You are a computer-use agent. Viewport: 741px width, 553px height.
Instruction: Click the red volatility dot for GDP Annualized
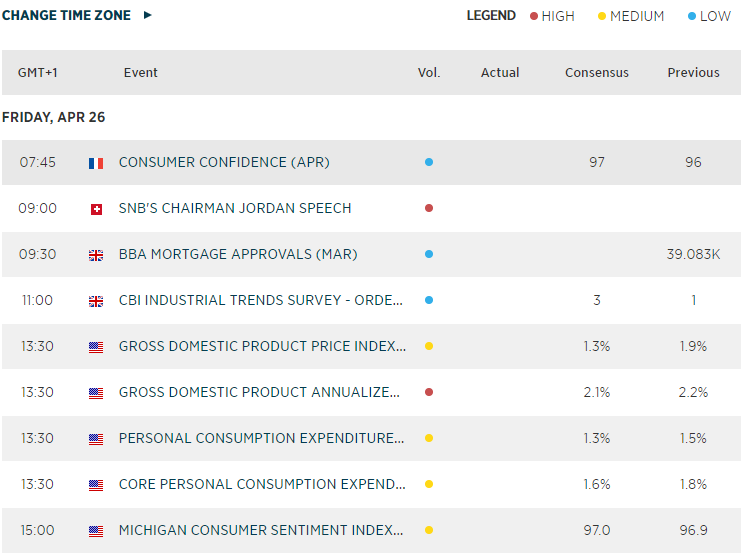coord(429,392)
